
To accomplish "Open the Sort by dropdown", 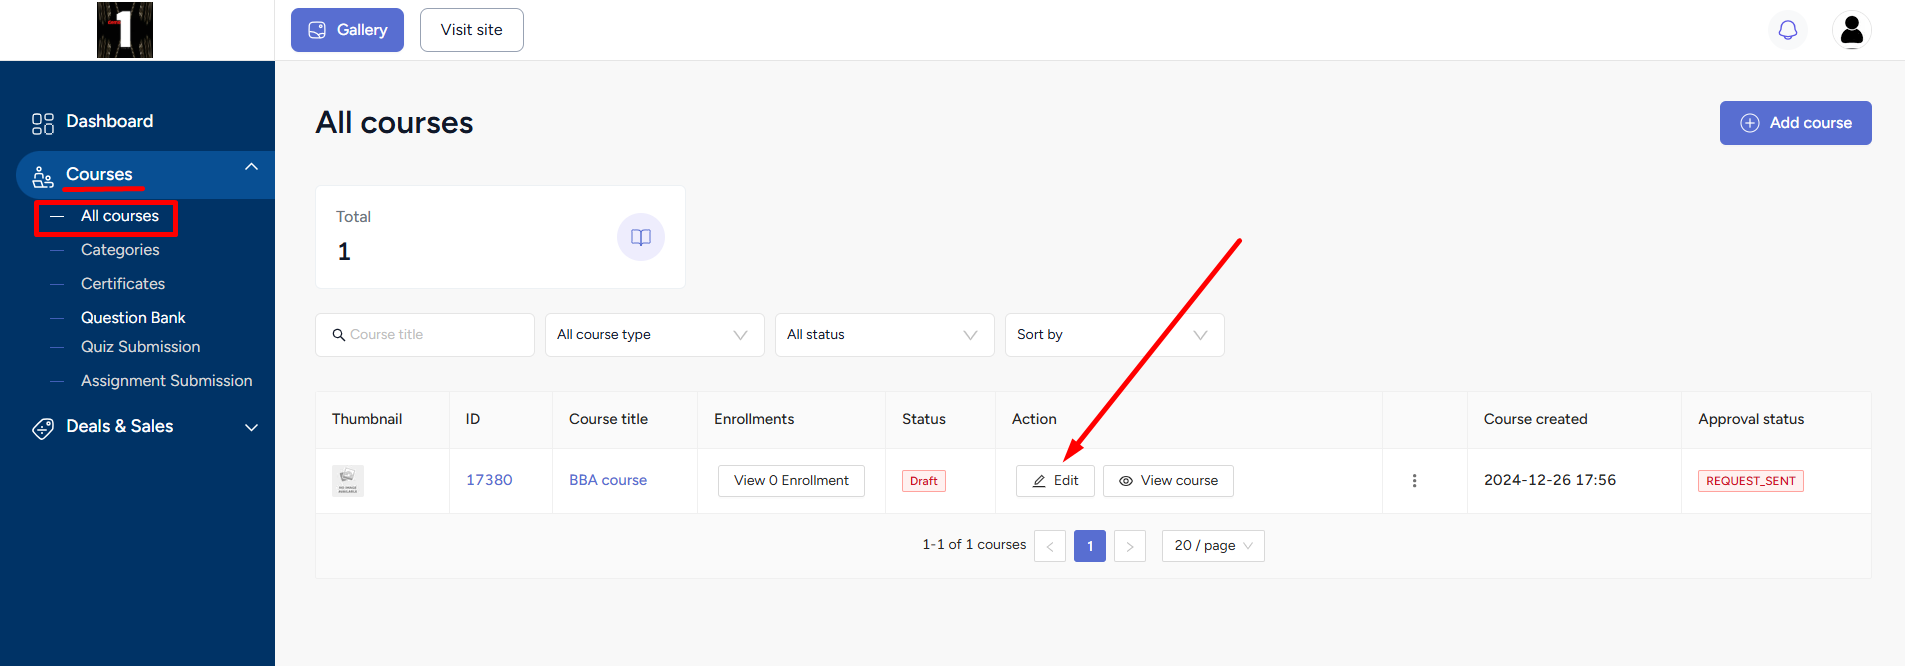I will [1115, 335].
